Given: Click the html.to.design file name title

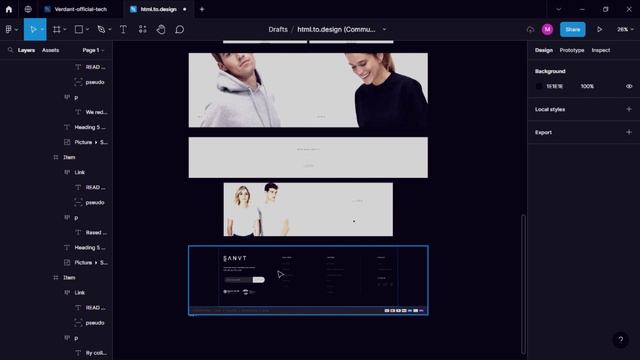Looking at the screenshot, I should tap(336, 29).
